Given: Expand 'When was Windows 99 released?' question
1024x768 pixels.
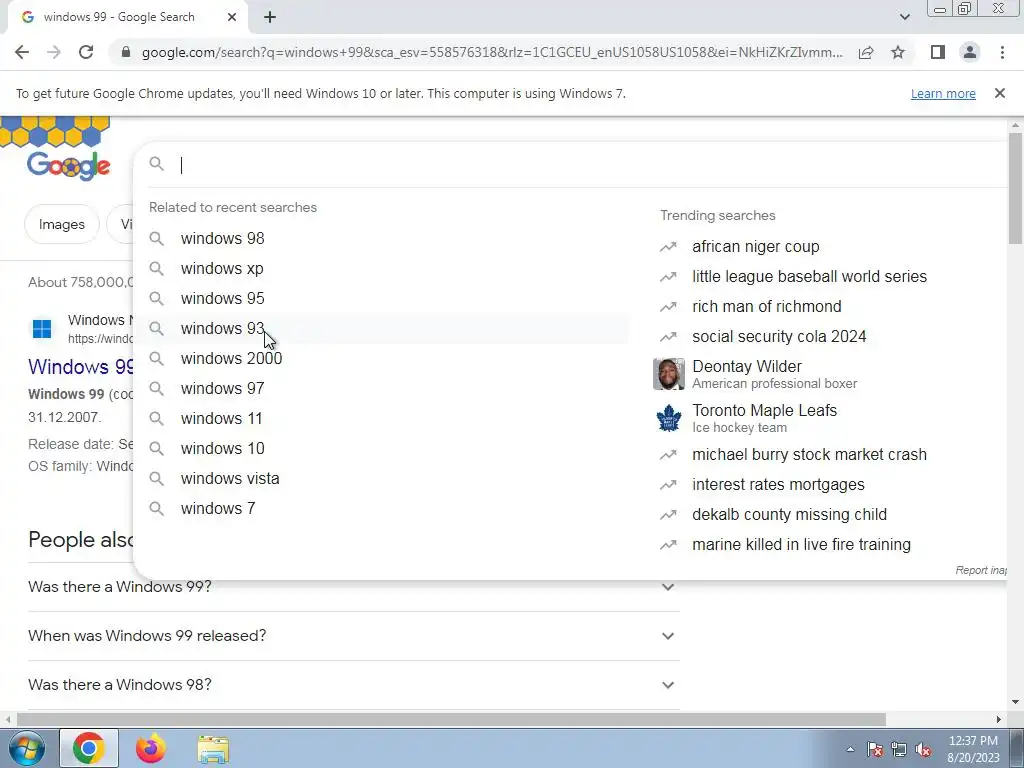Looking at the screenshot, I should pyautogui.click(x=353, y=635).
